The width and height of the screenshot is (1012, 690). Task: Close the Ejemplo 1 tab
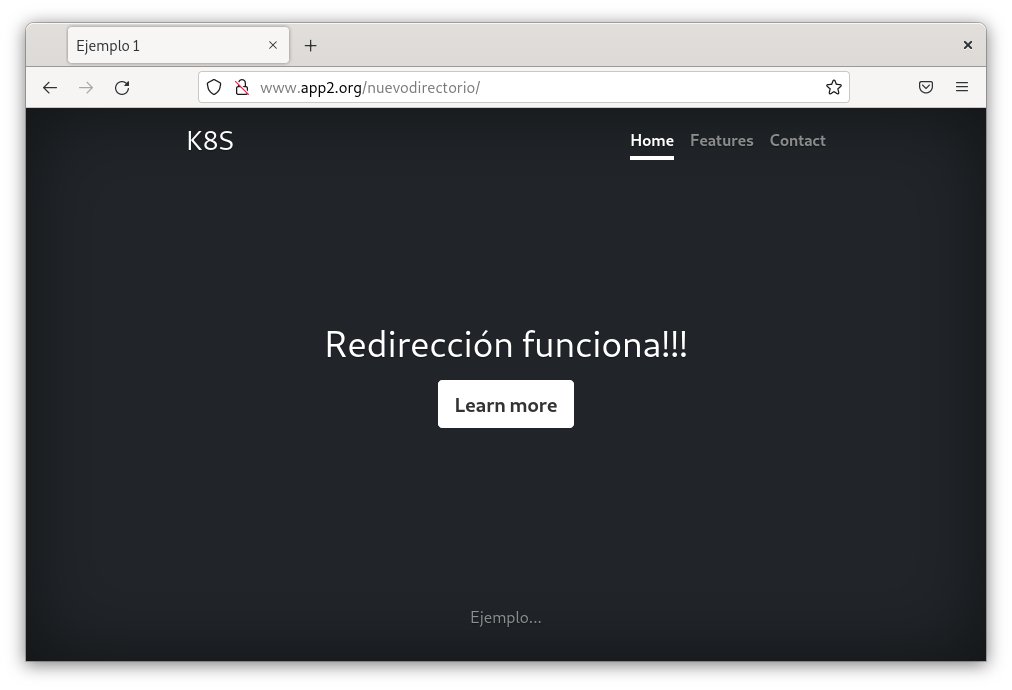tap(273, 46)
